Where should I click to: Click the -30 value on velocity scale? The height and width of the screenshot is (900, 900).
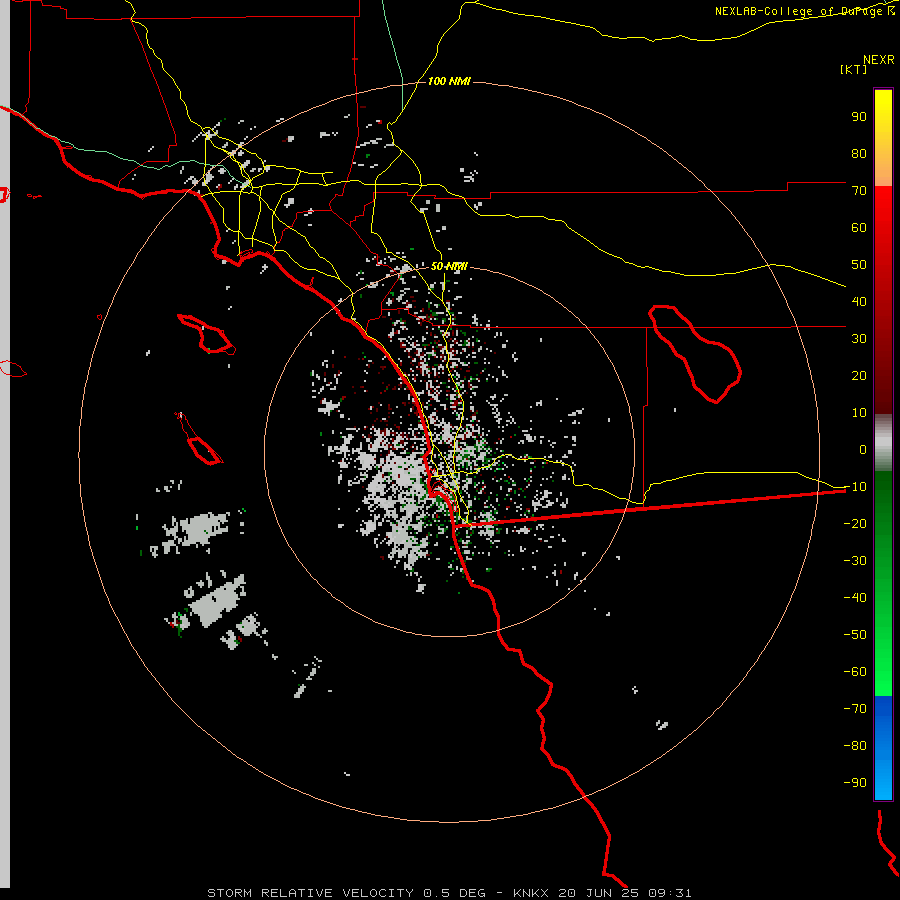tap(855, 561)
